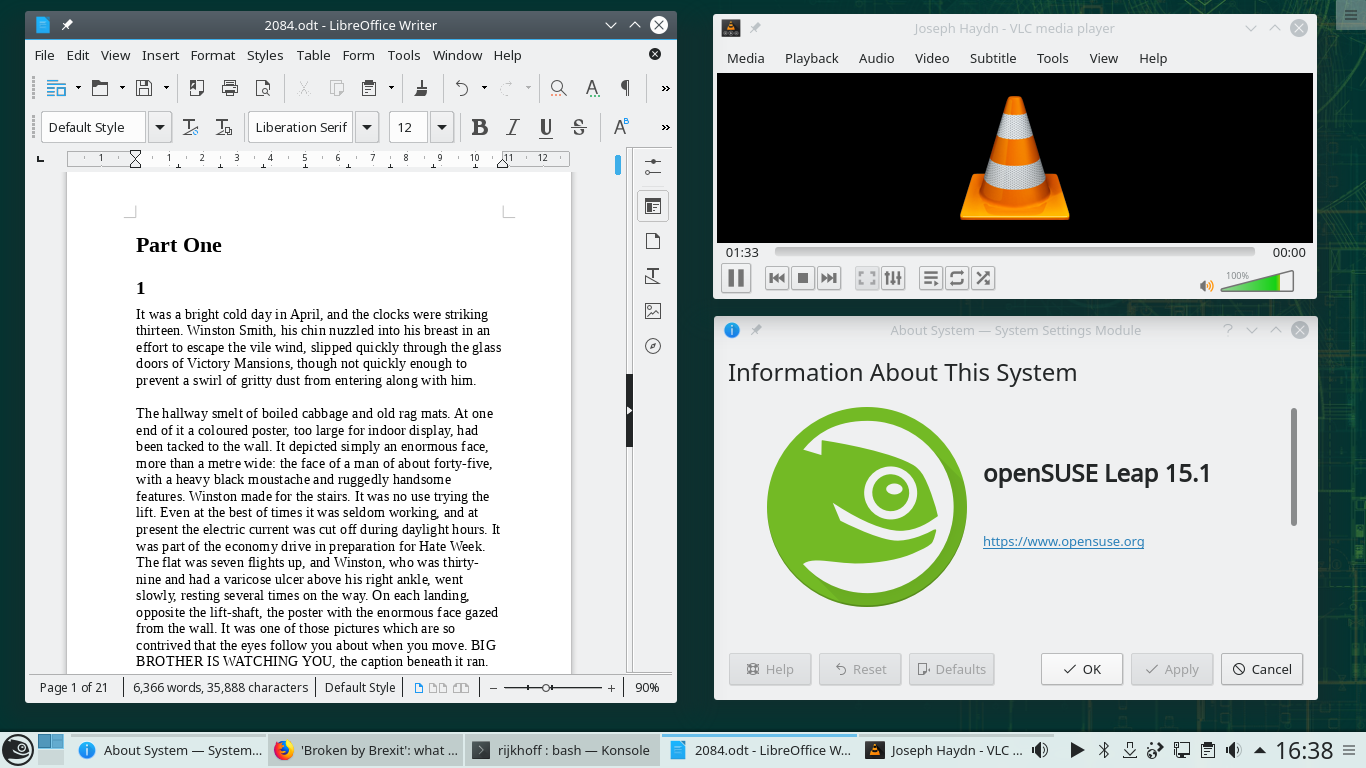Screen dimensions: 1366x768
Task: Toggle VLC loop repeat mode
Action: (957, 278)
